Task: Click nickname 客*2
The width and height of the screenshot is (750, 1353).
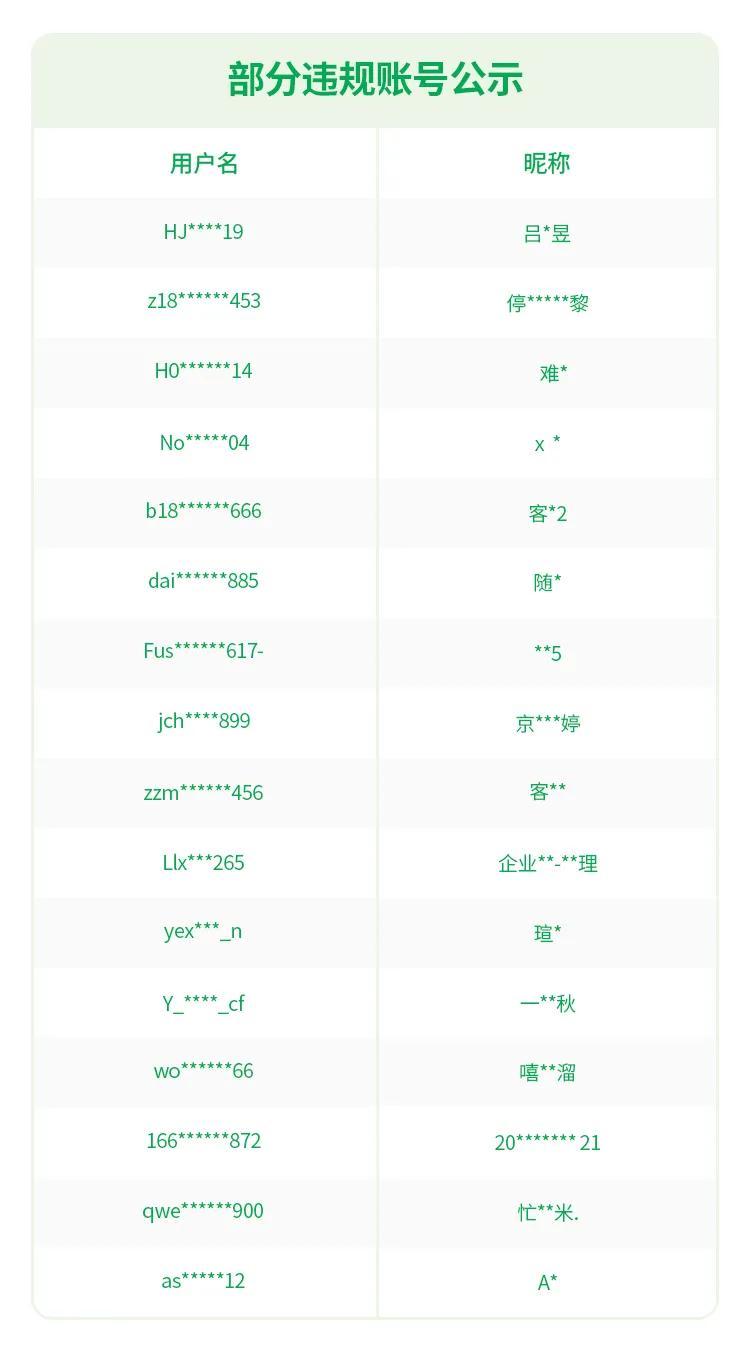Action: click(x=547, y=513)
